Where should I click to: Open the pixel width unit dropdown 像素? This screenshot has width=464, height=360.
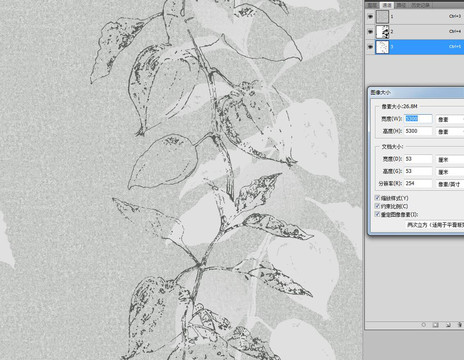pyautogui.click(x=450, y=119)
